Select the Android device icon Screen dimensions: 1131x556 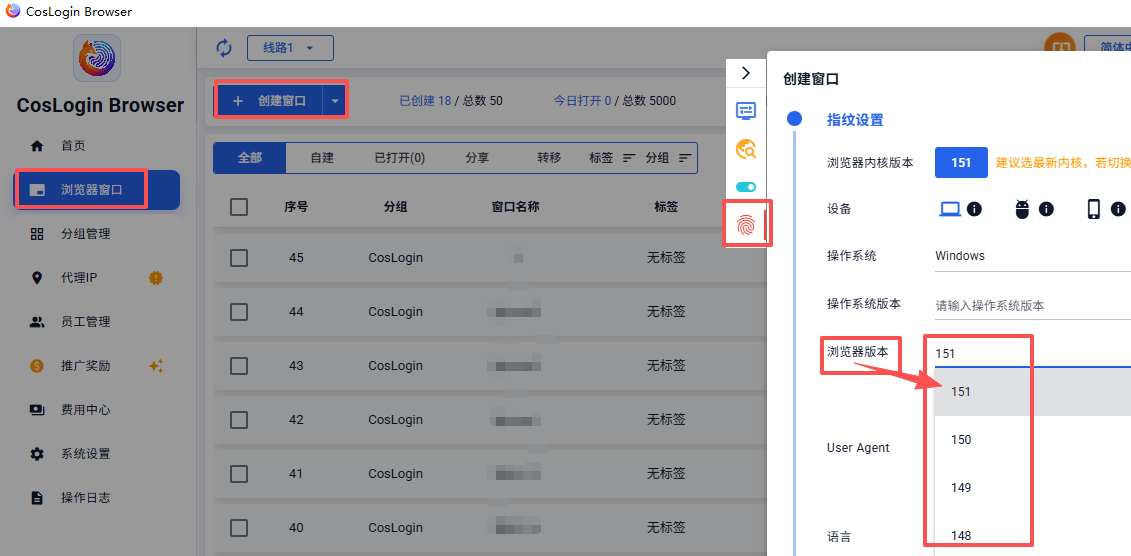(x=1021, y=209)
